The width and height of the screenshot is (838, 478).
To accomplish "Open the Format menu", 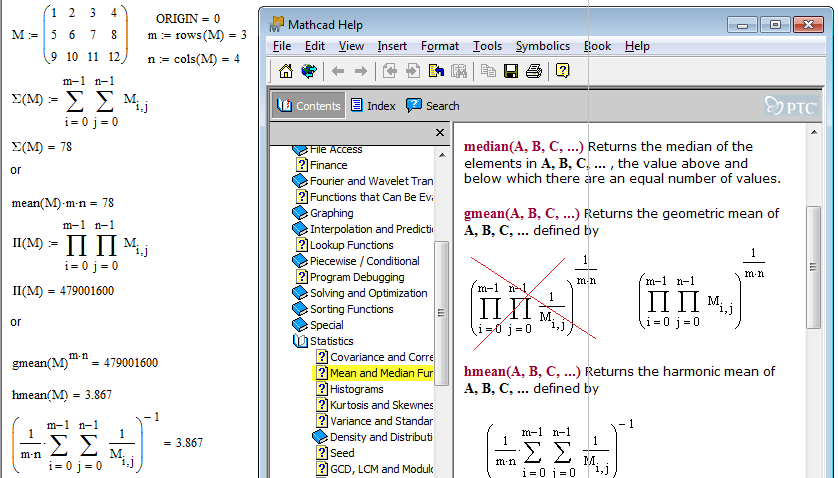I will point(440,46).
